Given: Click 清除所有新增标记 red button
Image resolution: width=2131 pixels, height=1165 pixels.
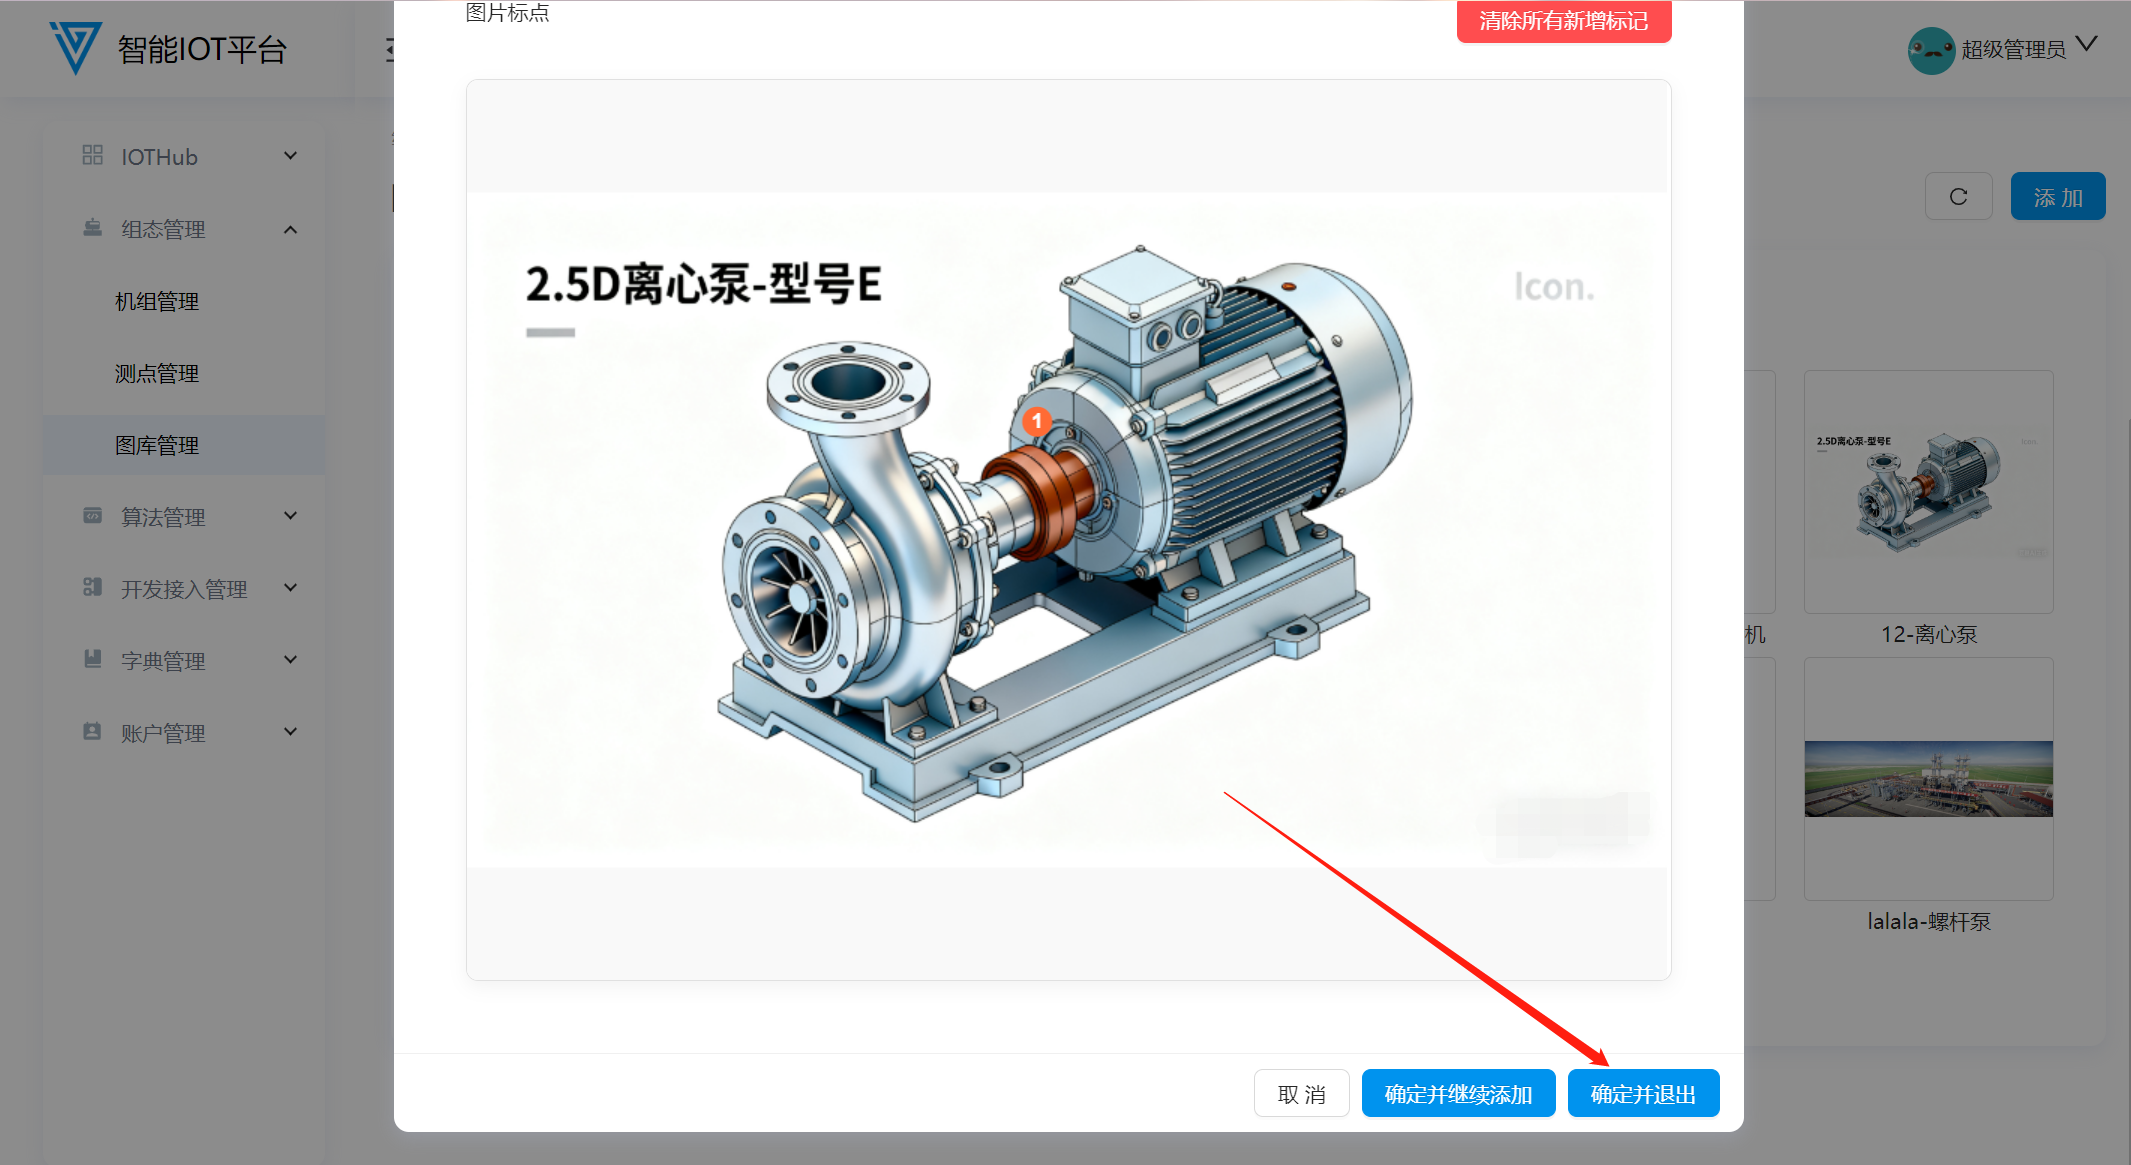Looking at the screenshot, I should point(1563,21).
